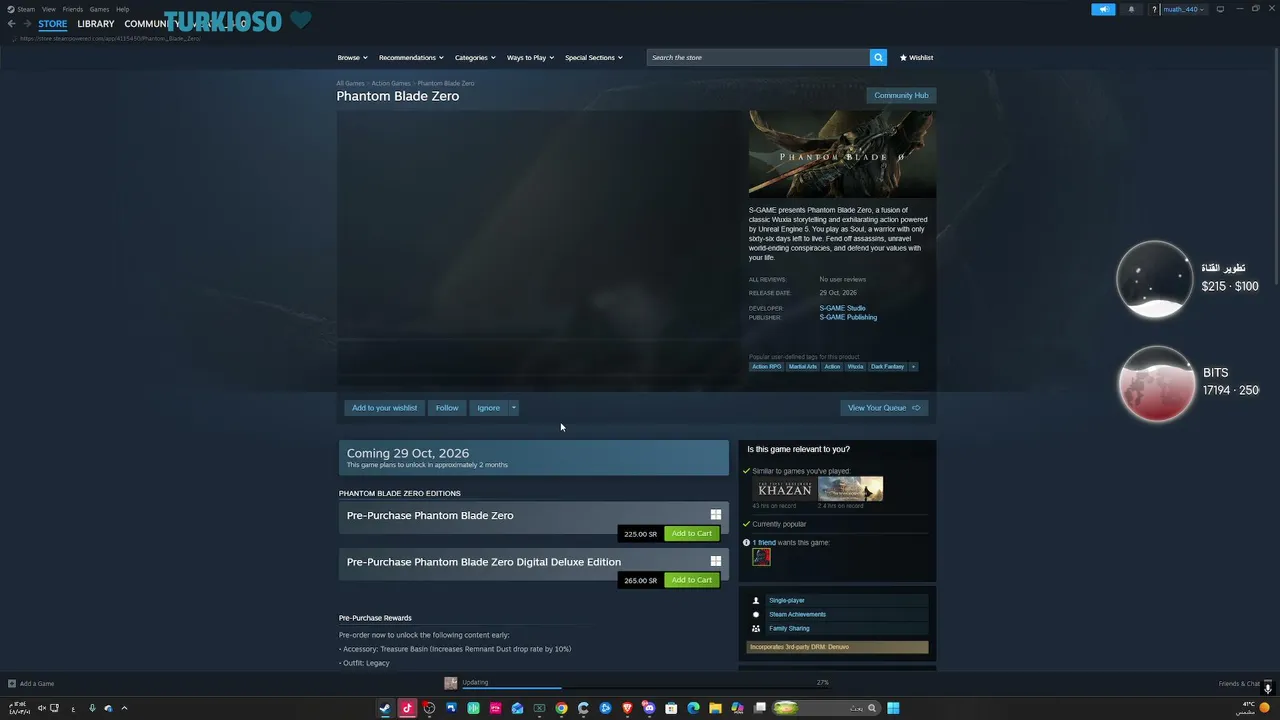Open the TikTok app in the taskbar
The width and height of the screenshot is (1280, 720).
(x=407, y=708)
